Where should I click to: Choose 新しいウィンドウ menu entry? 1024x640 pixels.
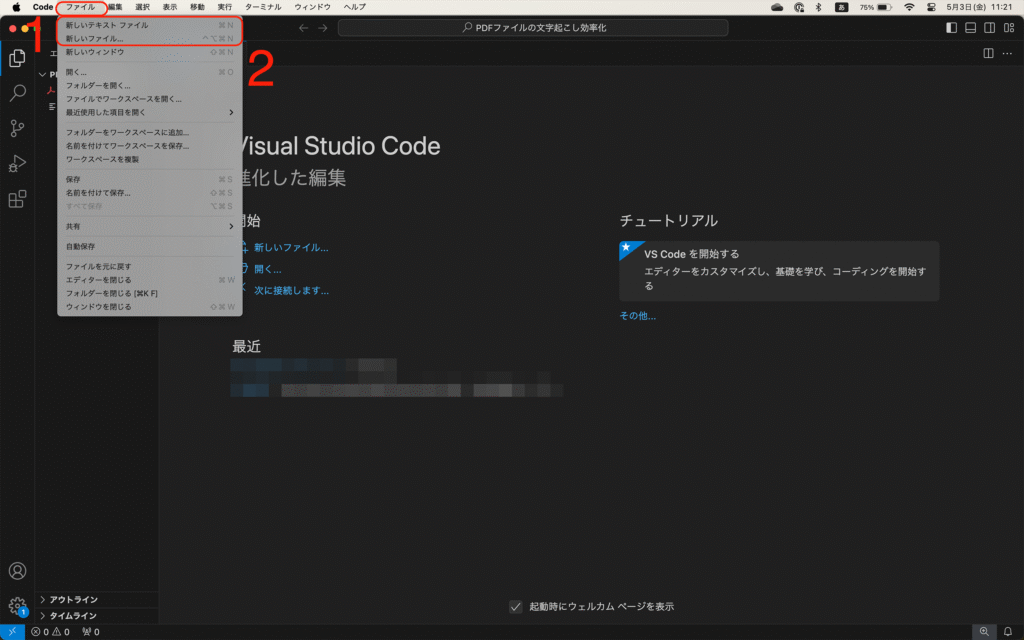150,52
